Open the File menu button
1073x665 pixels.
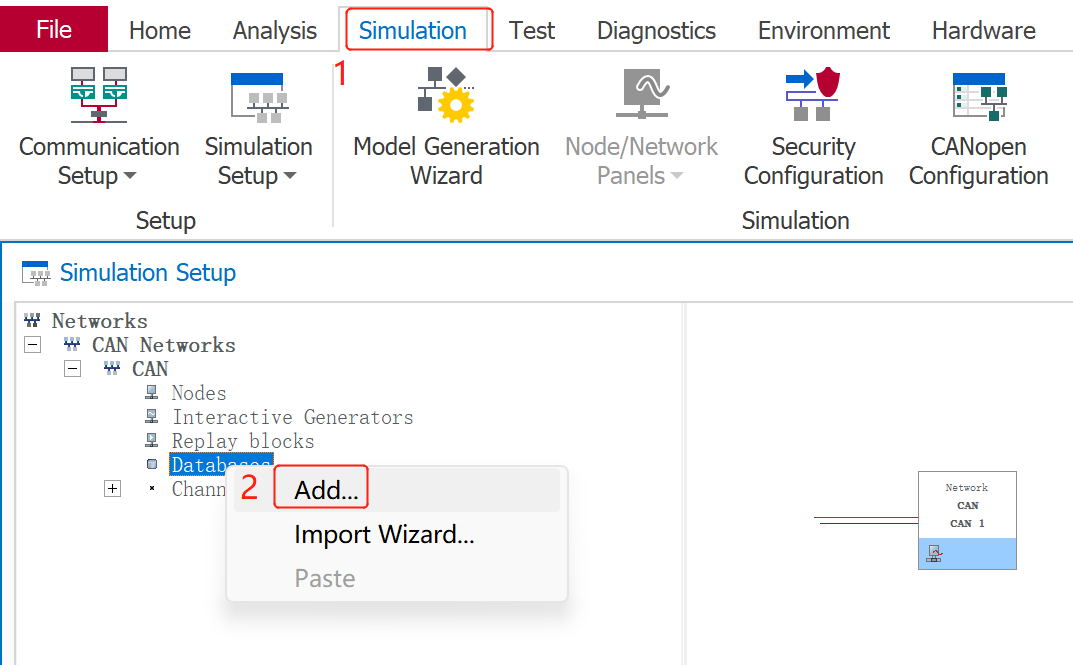click(x=54, y=29)
